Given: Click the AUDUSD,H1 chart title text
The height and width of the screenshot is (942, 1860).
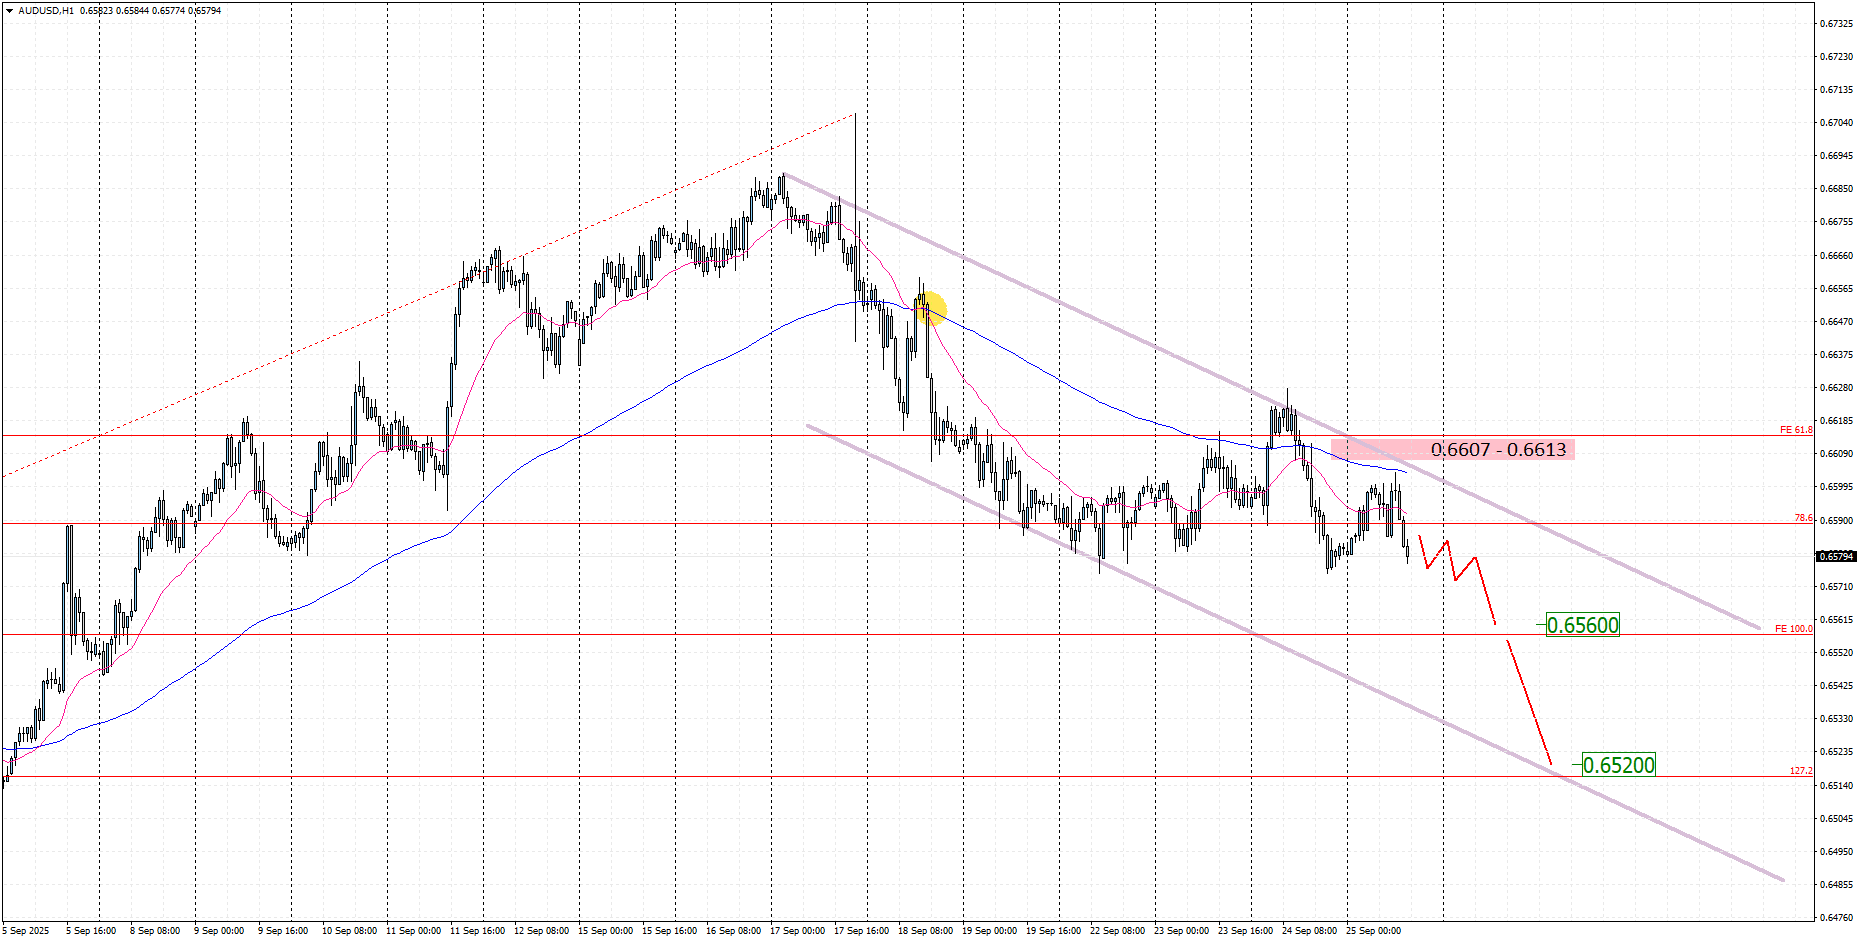Looking at the screenshot, I should coord(46,11).
